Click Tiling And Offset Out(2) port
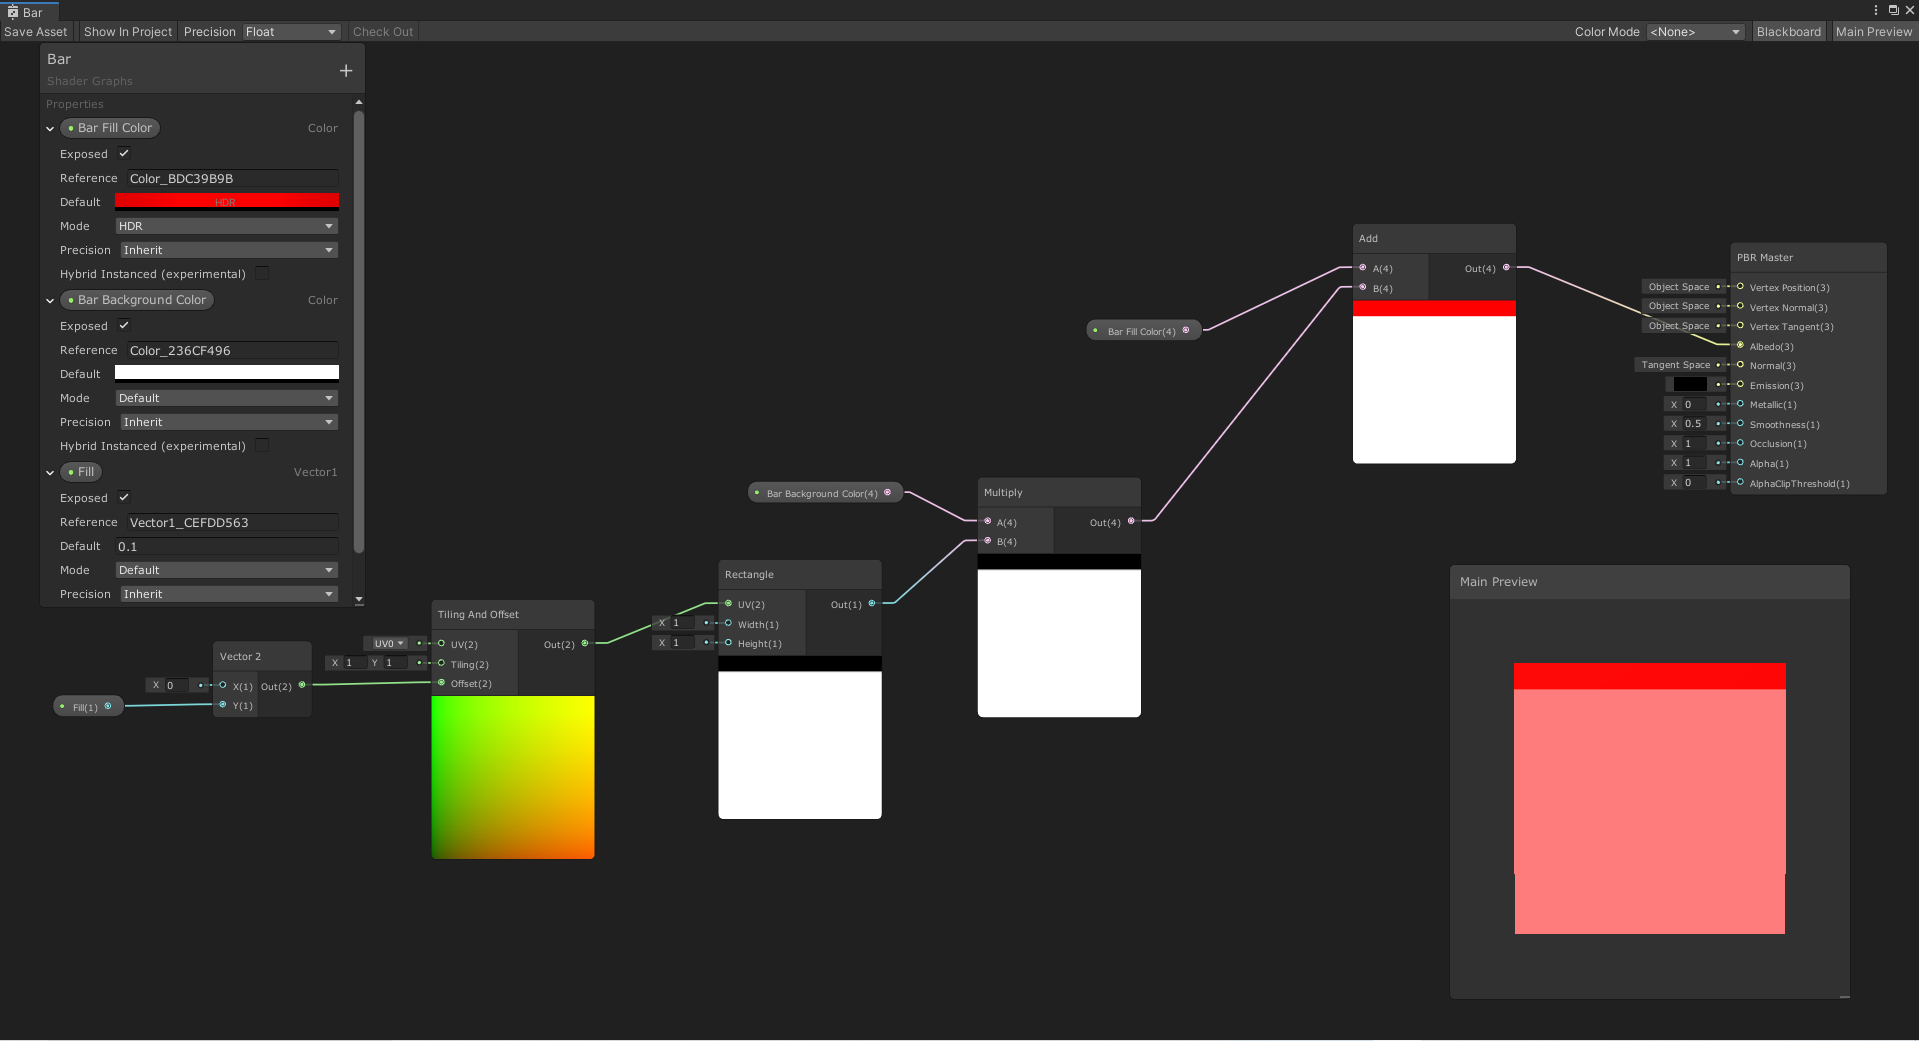 [585, 643]
